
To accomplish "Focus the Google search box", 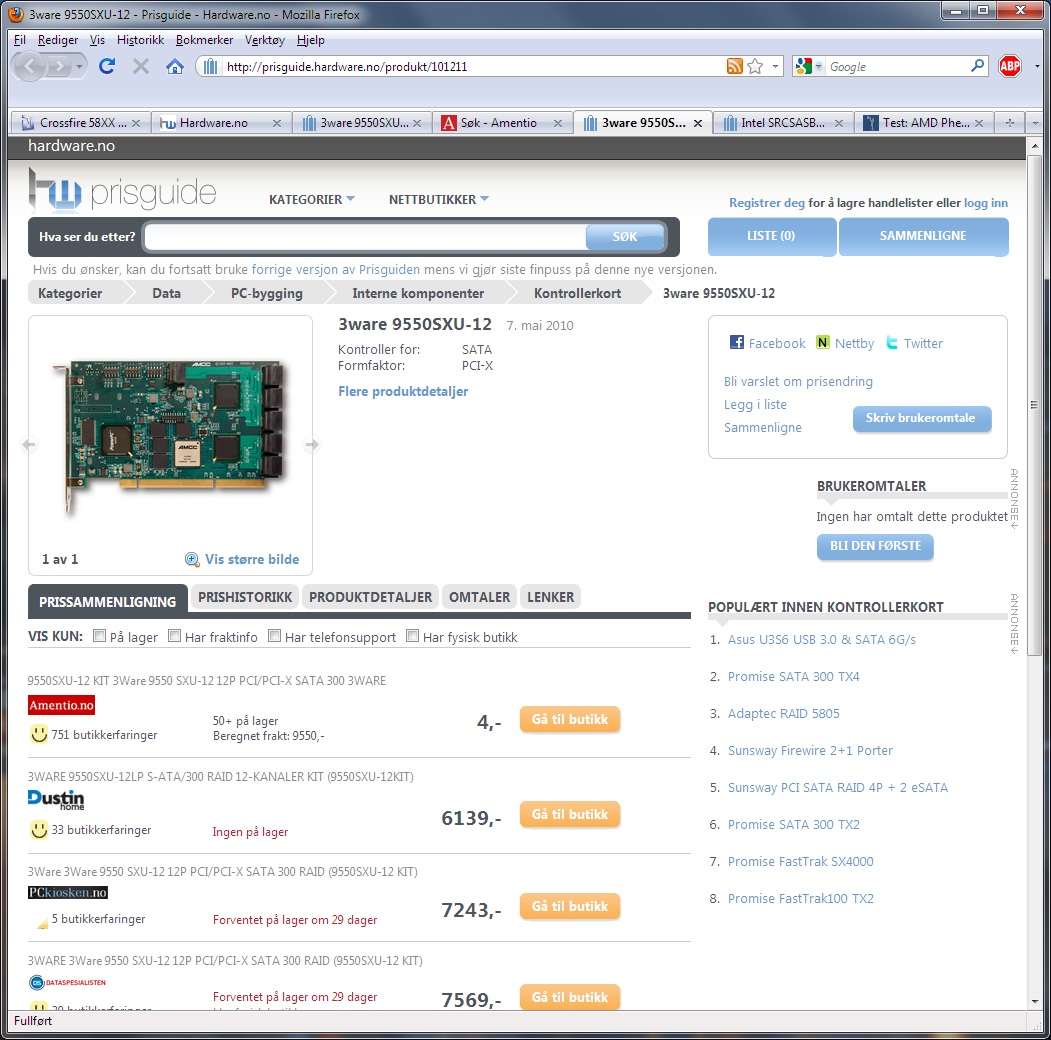I will (x=897, y=66).
